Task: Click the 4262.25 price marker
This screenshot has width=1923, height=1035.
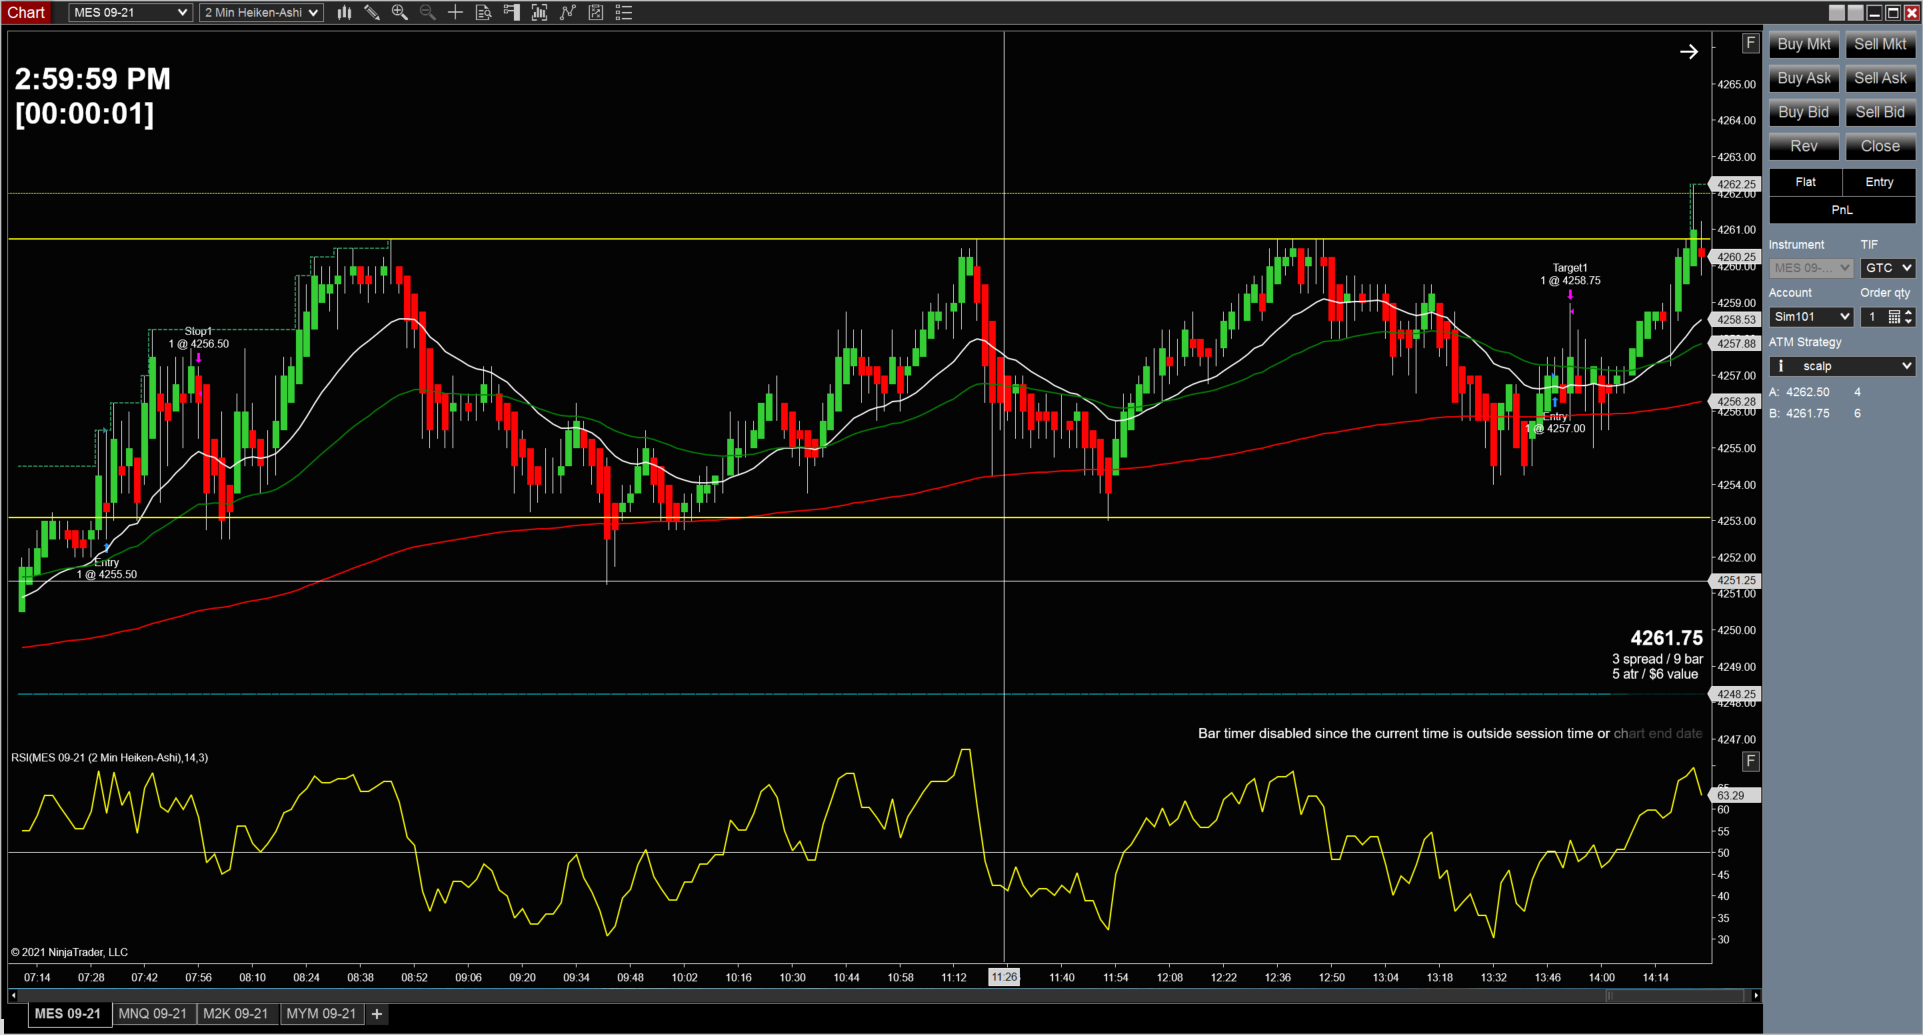Action: [x=1736, y=184]
